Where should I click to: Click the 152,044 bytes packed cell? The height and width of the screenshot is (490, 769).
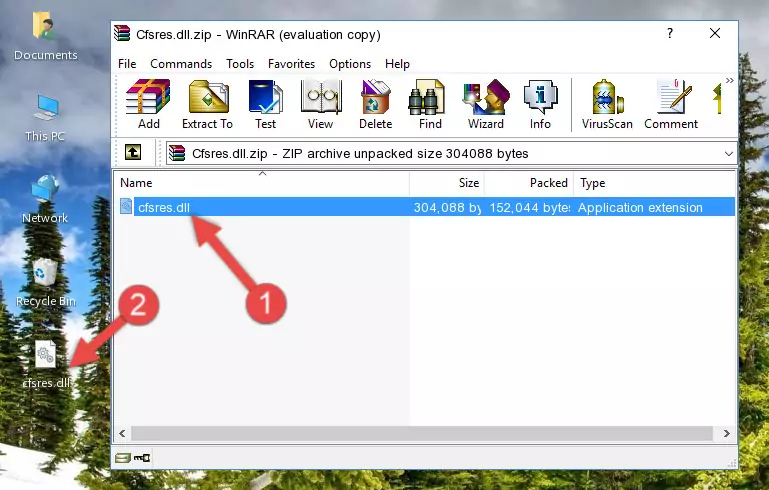(529, 207)
